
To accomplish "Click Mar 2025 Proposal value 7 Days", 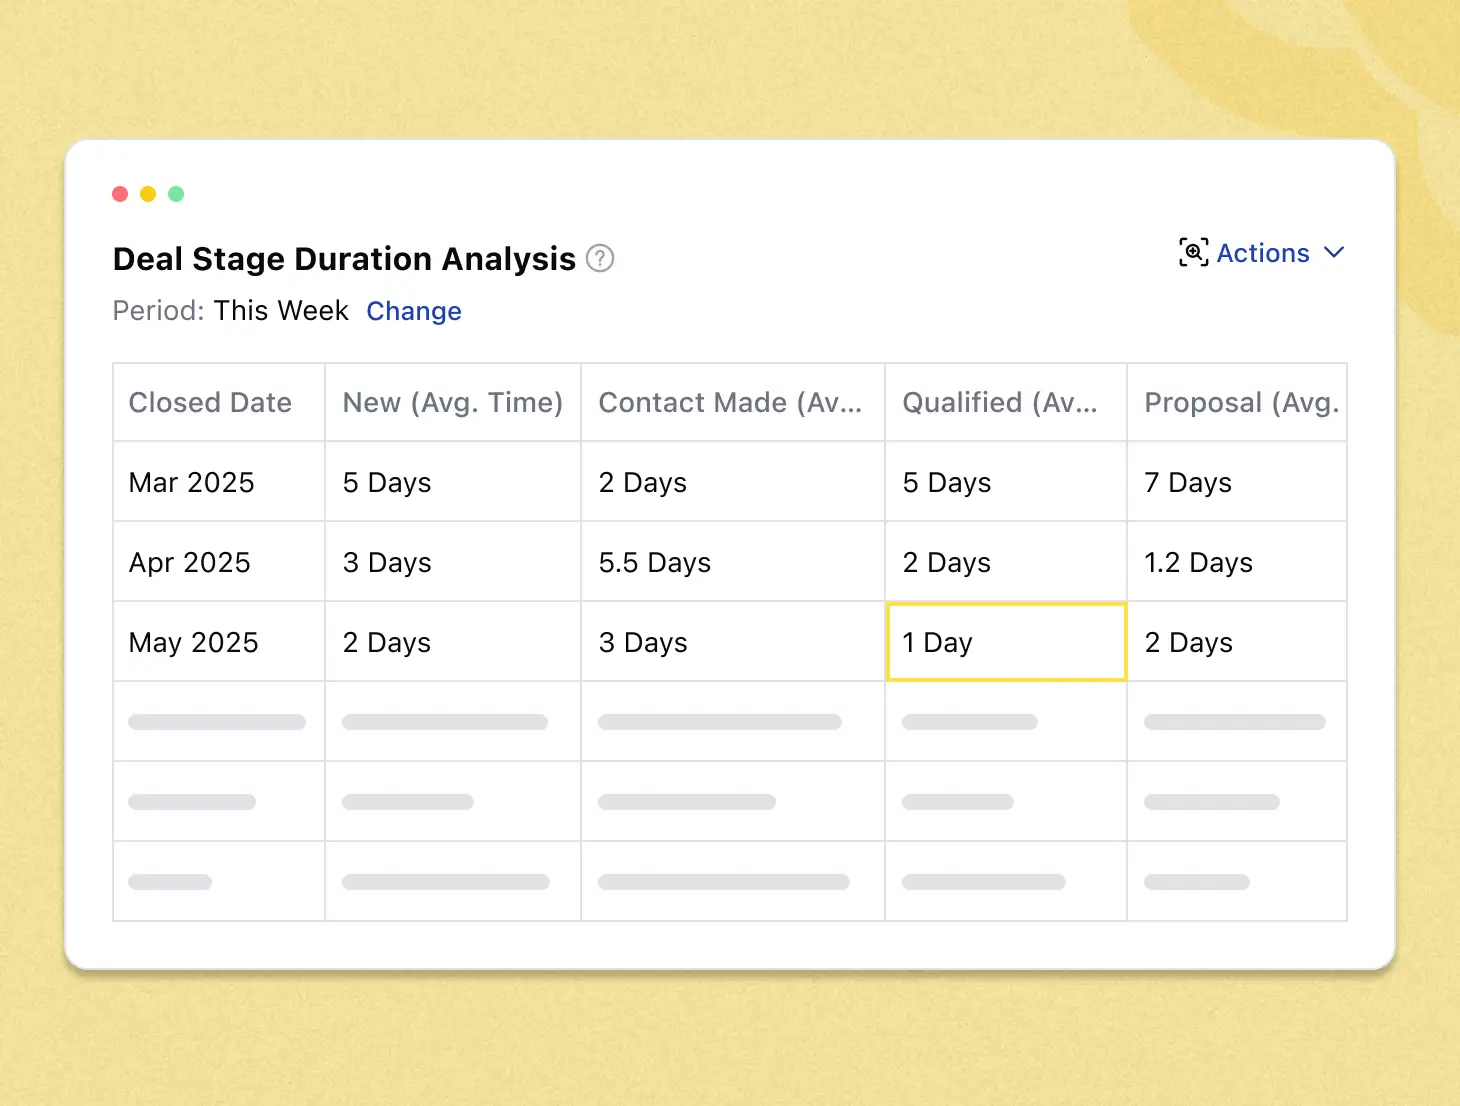I will click(x=1237, y=482).
